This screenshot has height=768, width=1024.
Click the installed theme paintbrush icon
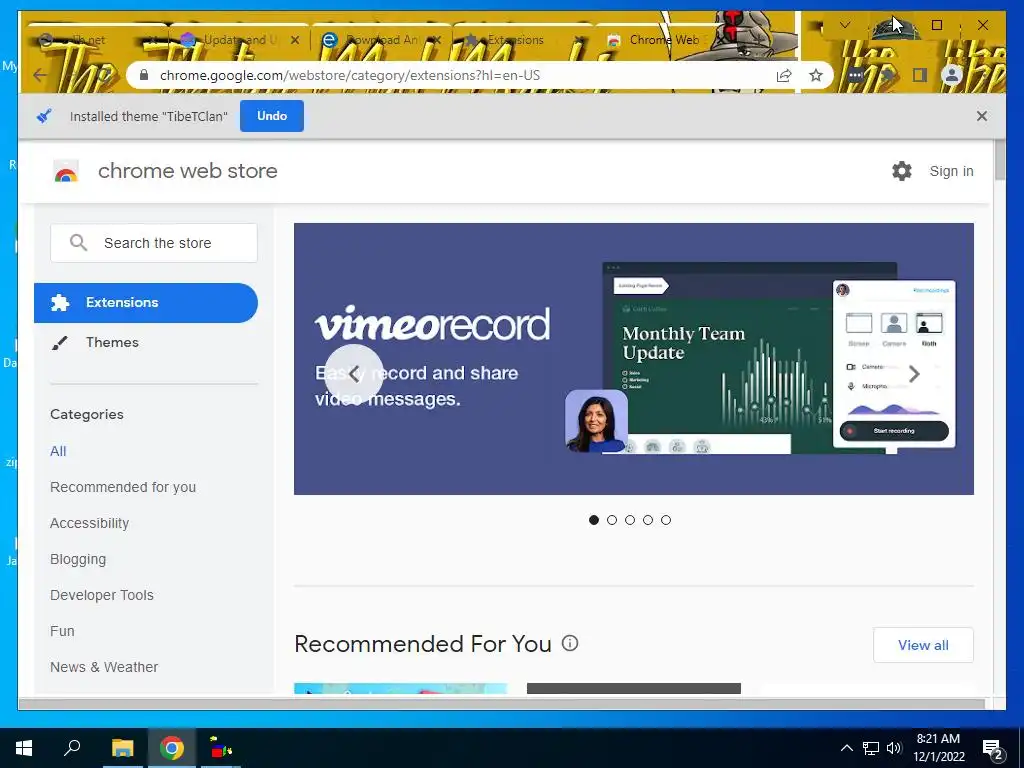(44, 116)
